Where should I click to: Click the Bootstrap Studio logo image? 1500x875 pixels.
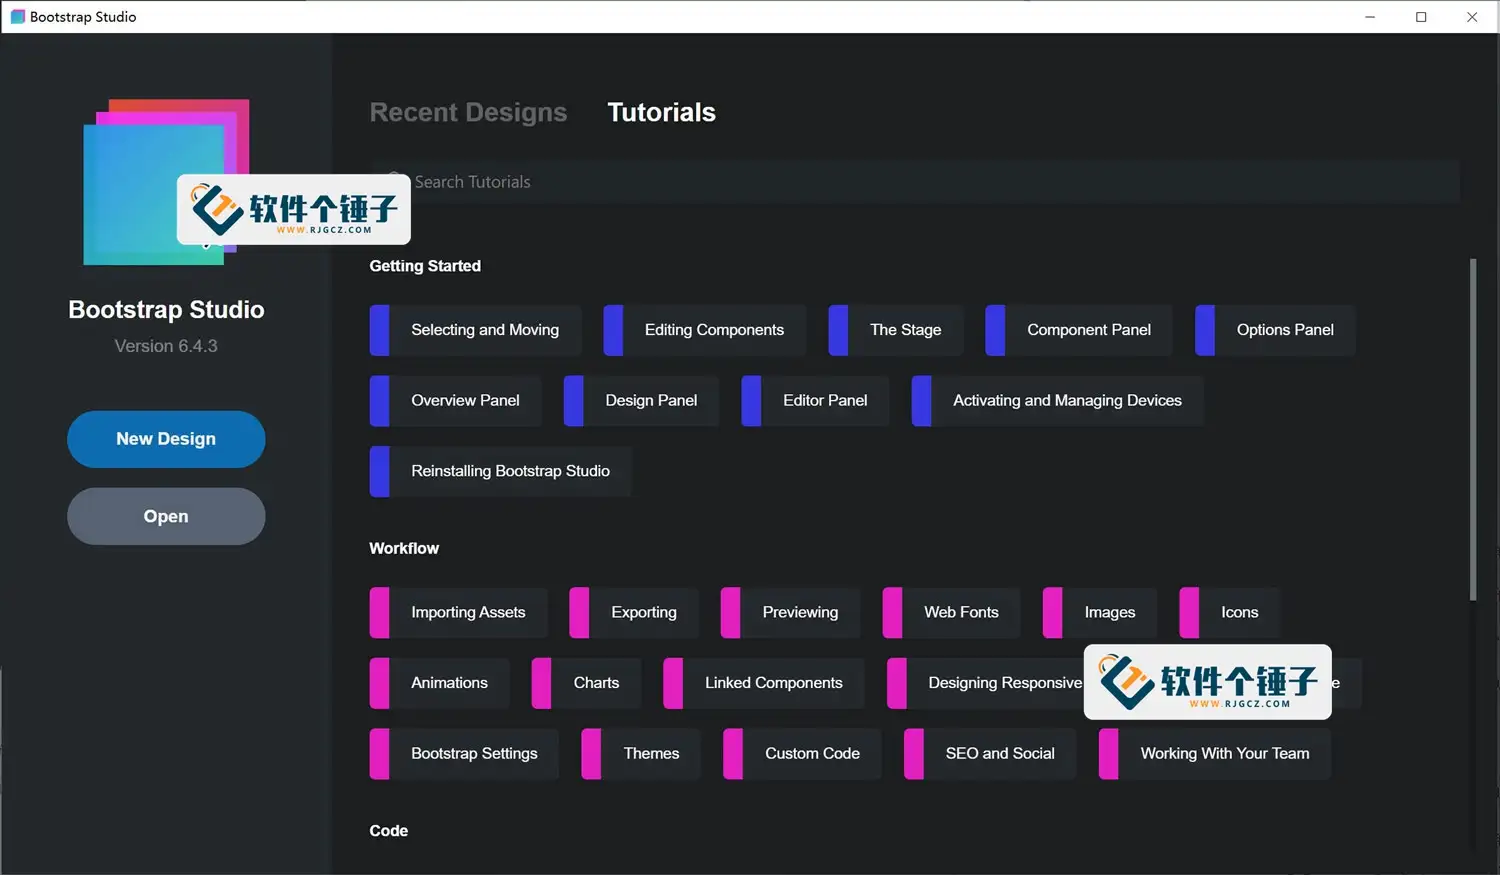[165, 182]
